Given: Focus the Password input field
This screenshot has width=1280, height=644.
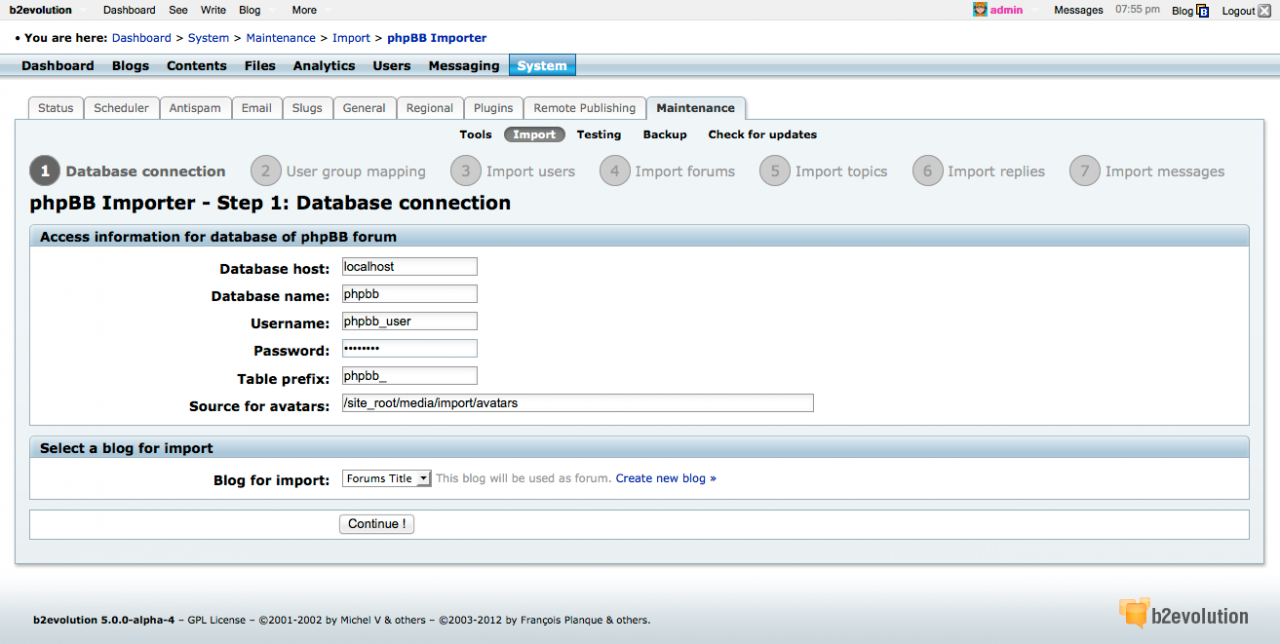Looking at the screenshot, I should (409, 349).
